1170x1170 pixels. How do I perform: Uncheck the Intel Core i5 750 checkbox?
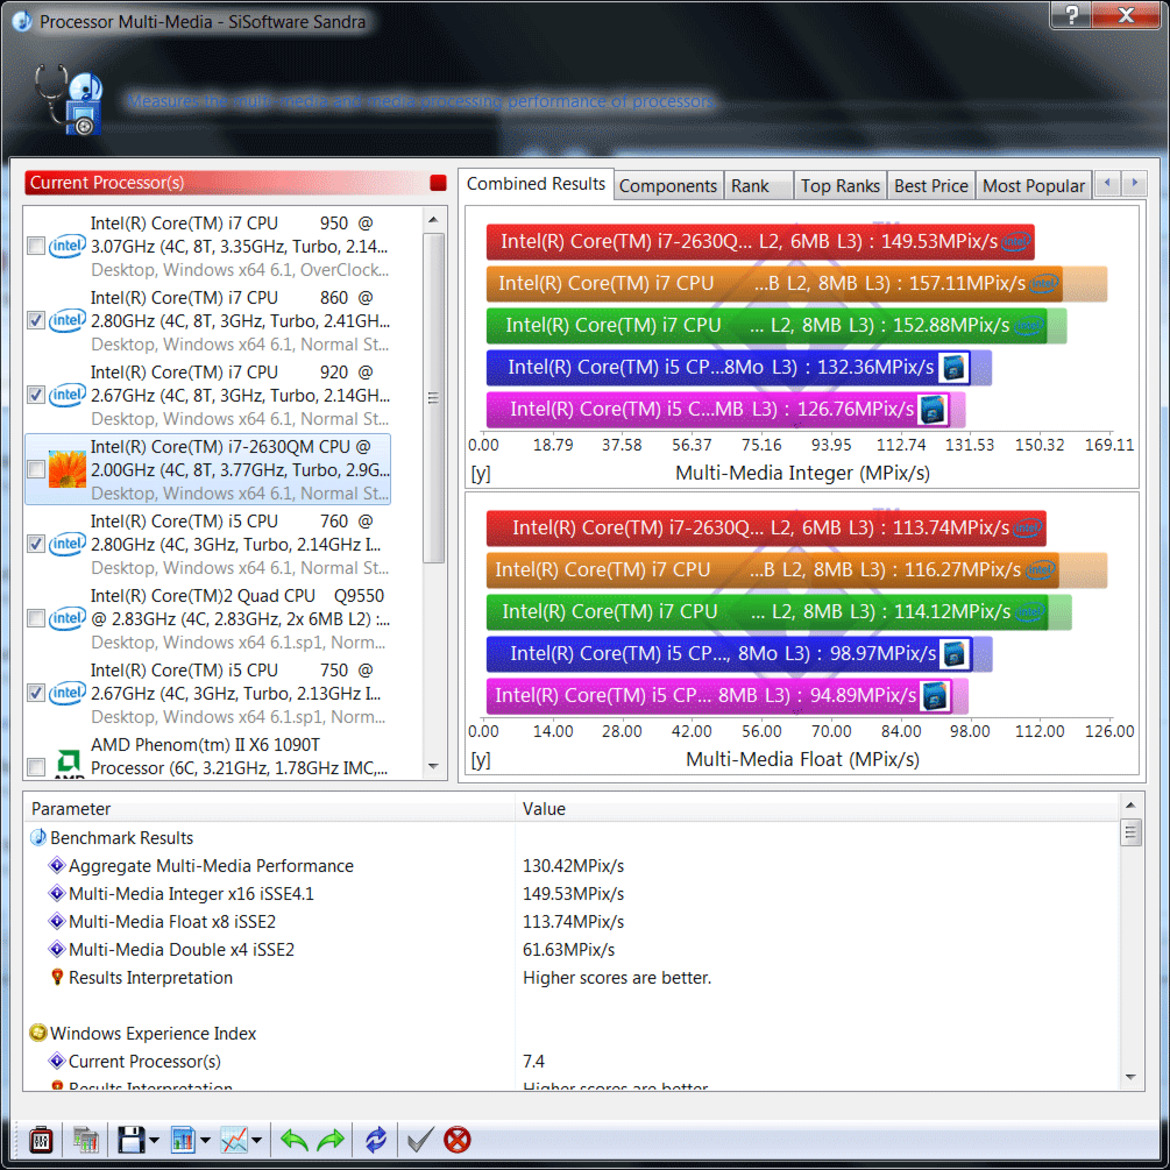pyautogui.click(x=36, y=693)
